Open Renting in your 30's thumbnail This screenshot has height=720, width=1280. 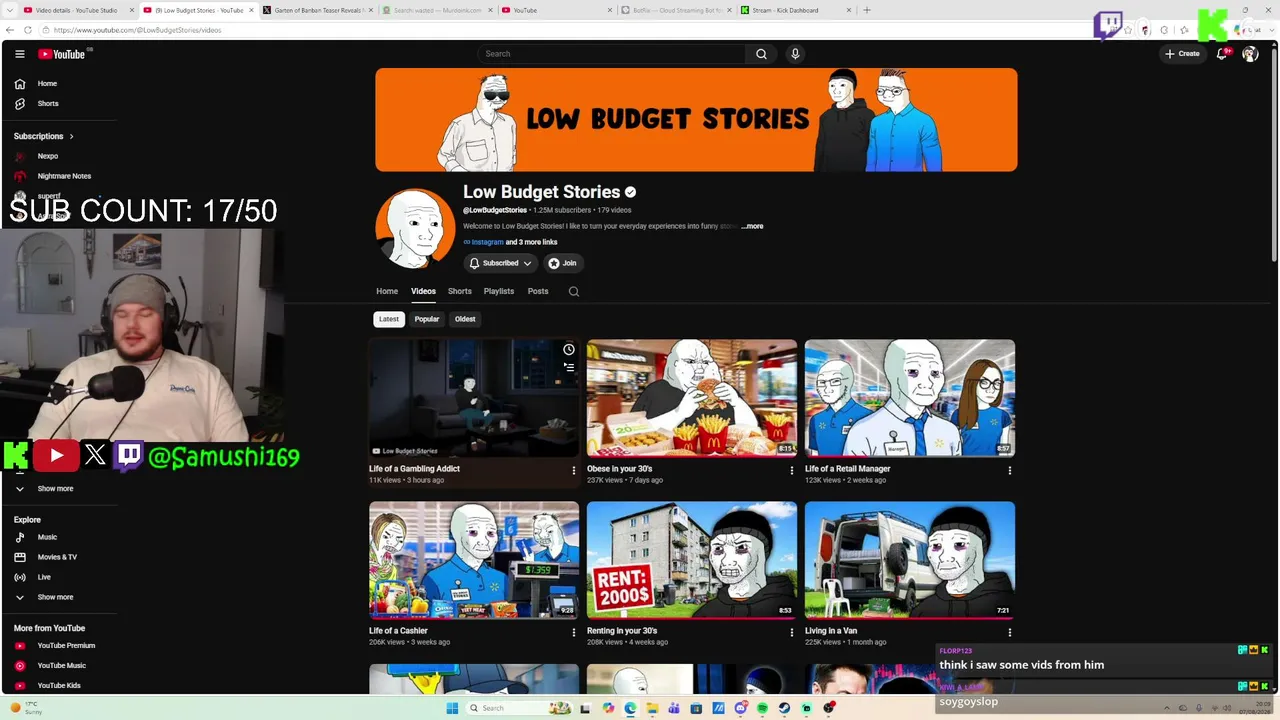692,560
